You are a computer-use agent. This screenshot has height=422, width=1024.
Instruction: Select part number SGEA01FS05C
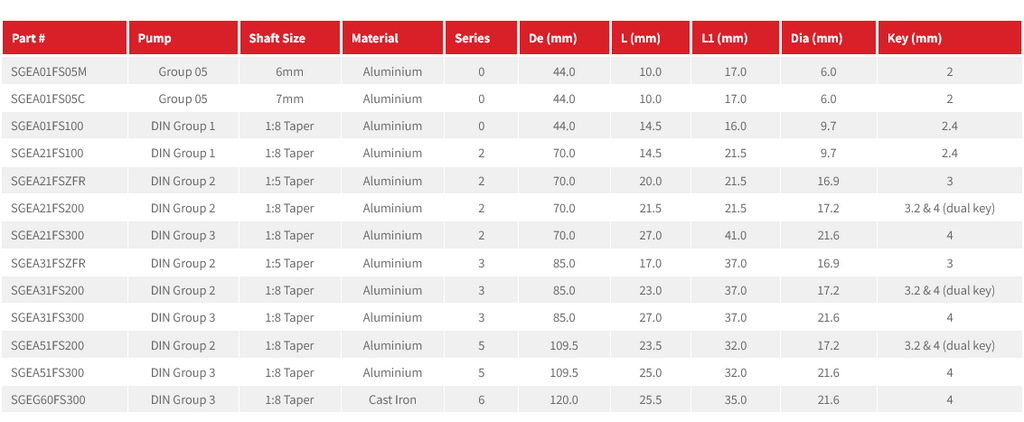pos(48,99)
